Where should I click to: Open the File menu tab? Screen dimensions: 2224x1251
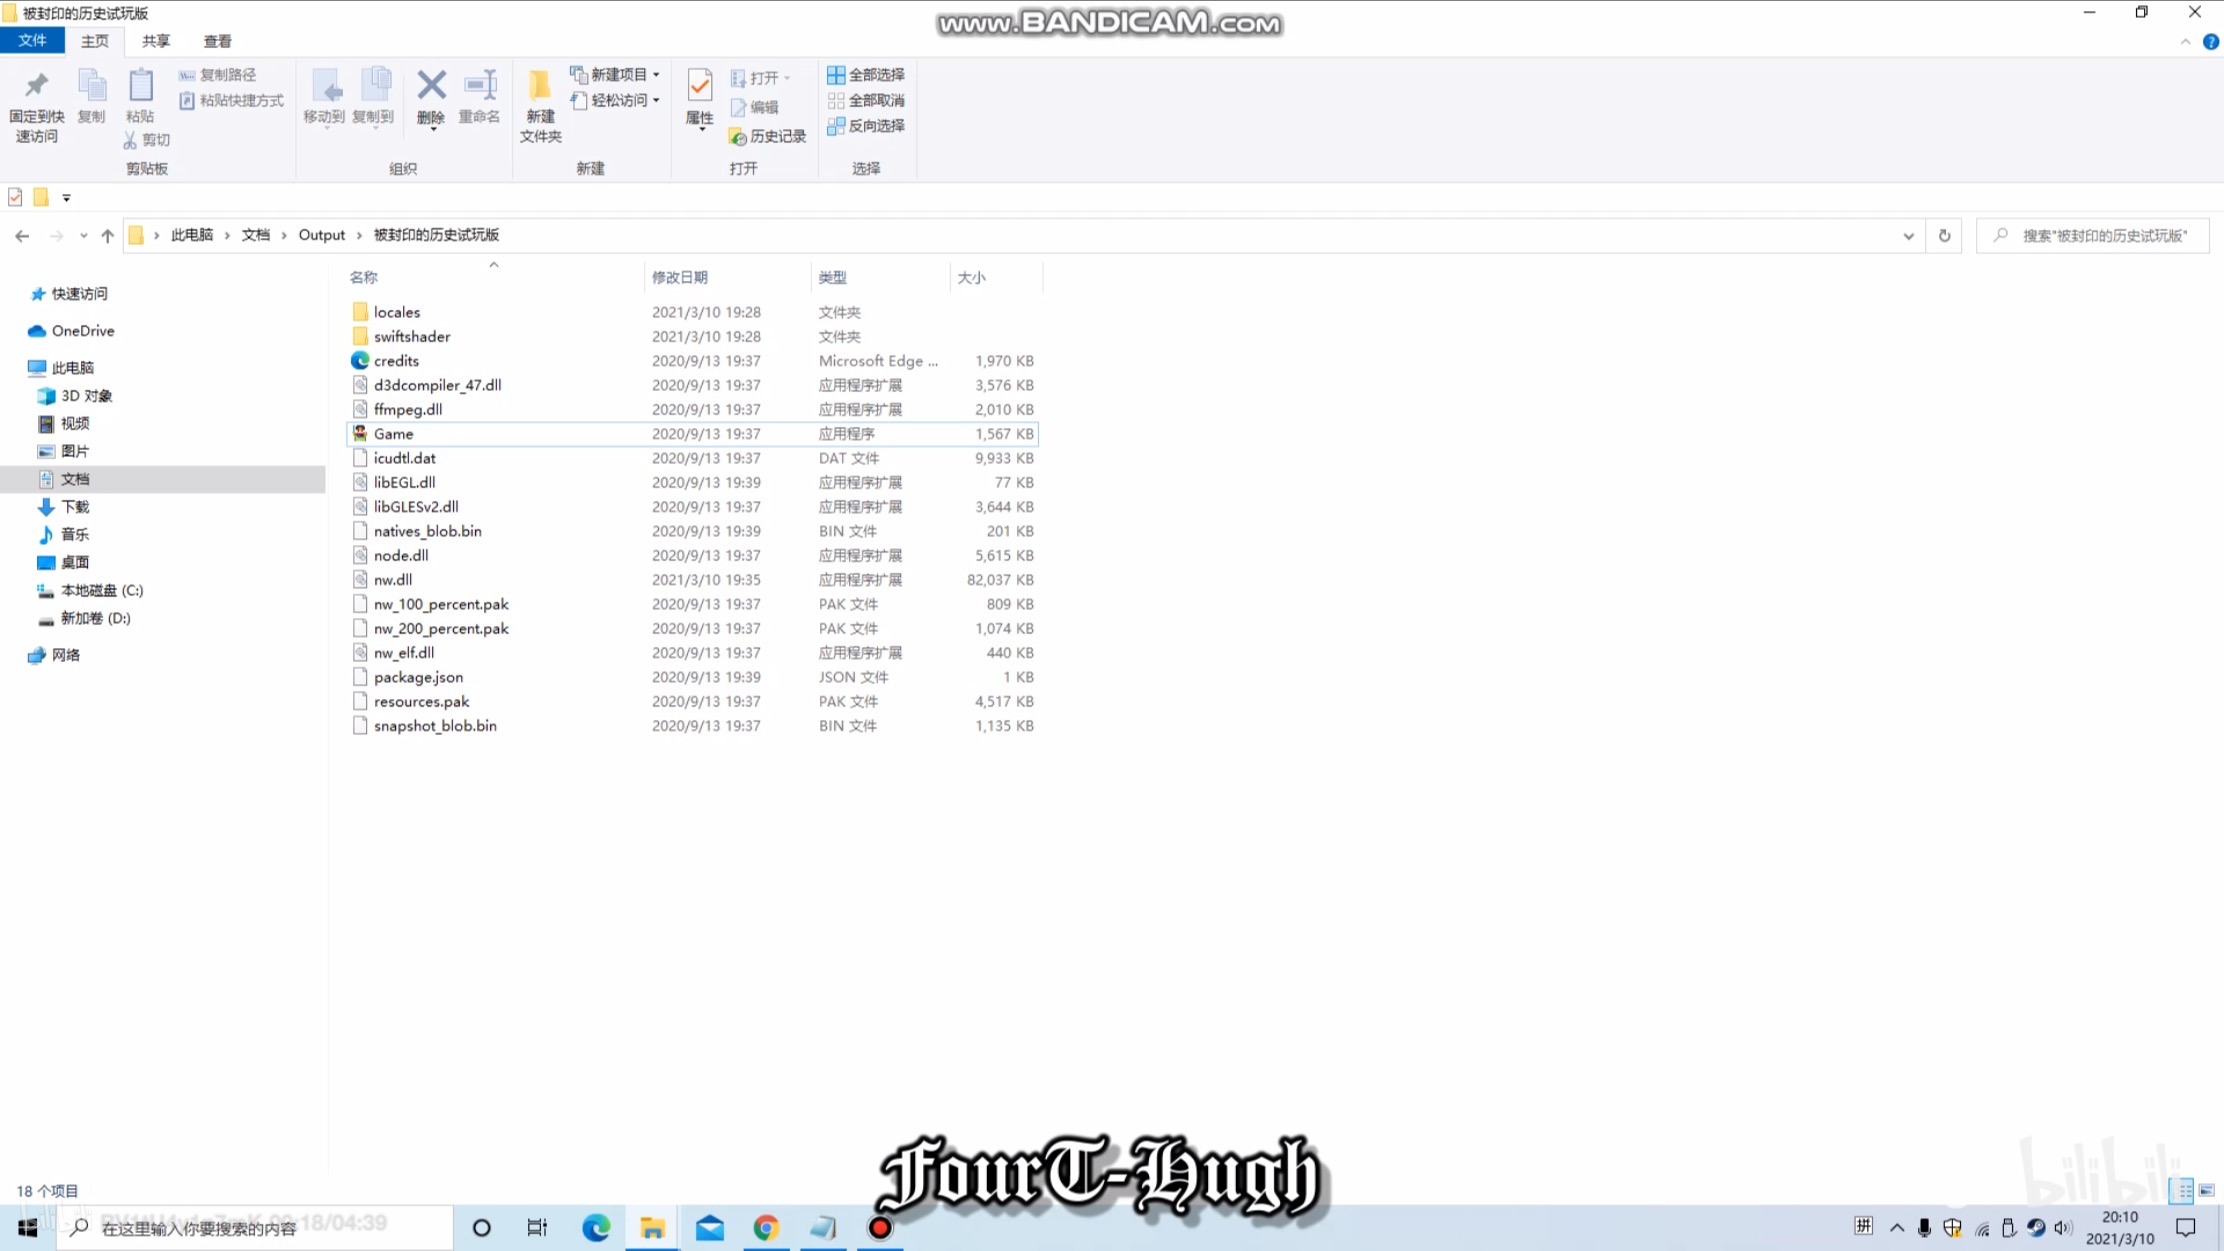coord(32,41)
